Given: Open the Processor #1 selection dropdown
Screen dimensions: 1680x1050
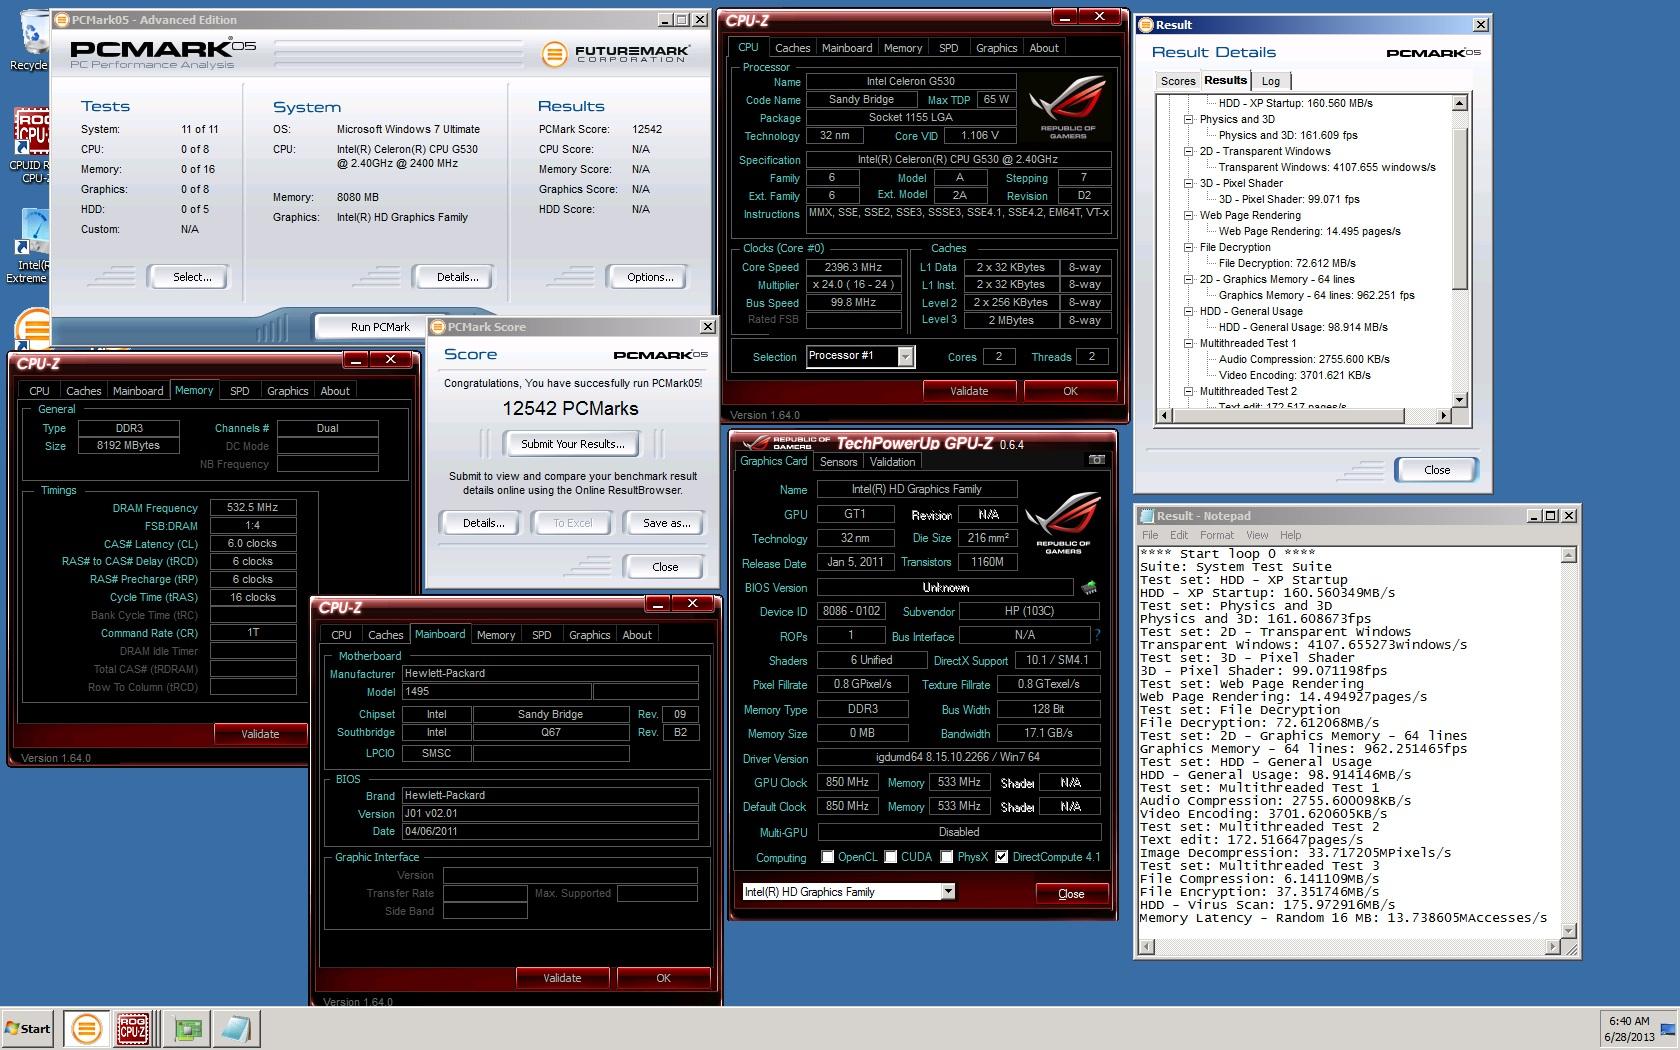Looking at the screenshot, I should 905,357.
